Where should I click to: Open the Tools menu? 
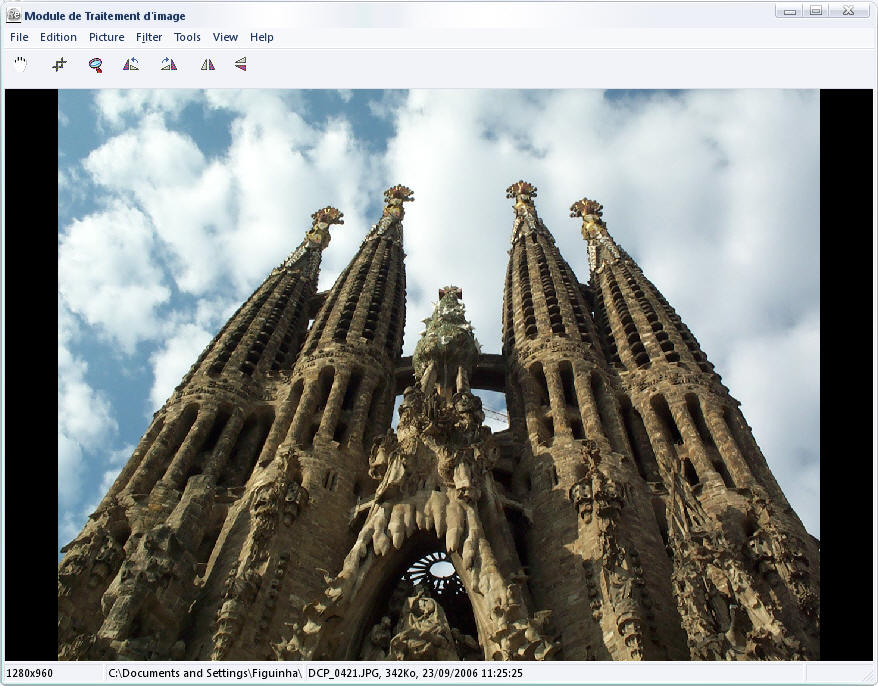click(187, 37)
